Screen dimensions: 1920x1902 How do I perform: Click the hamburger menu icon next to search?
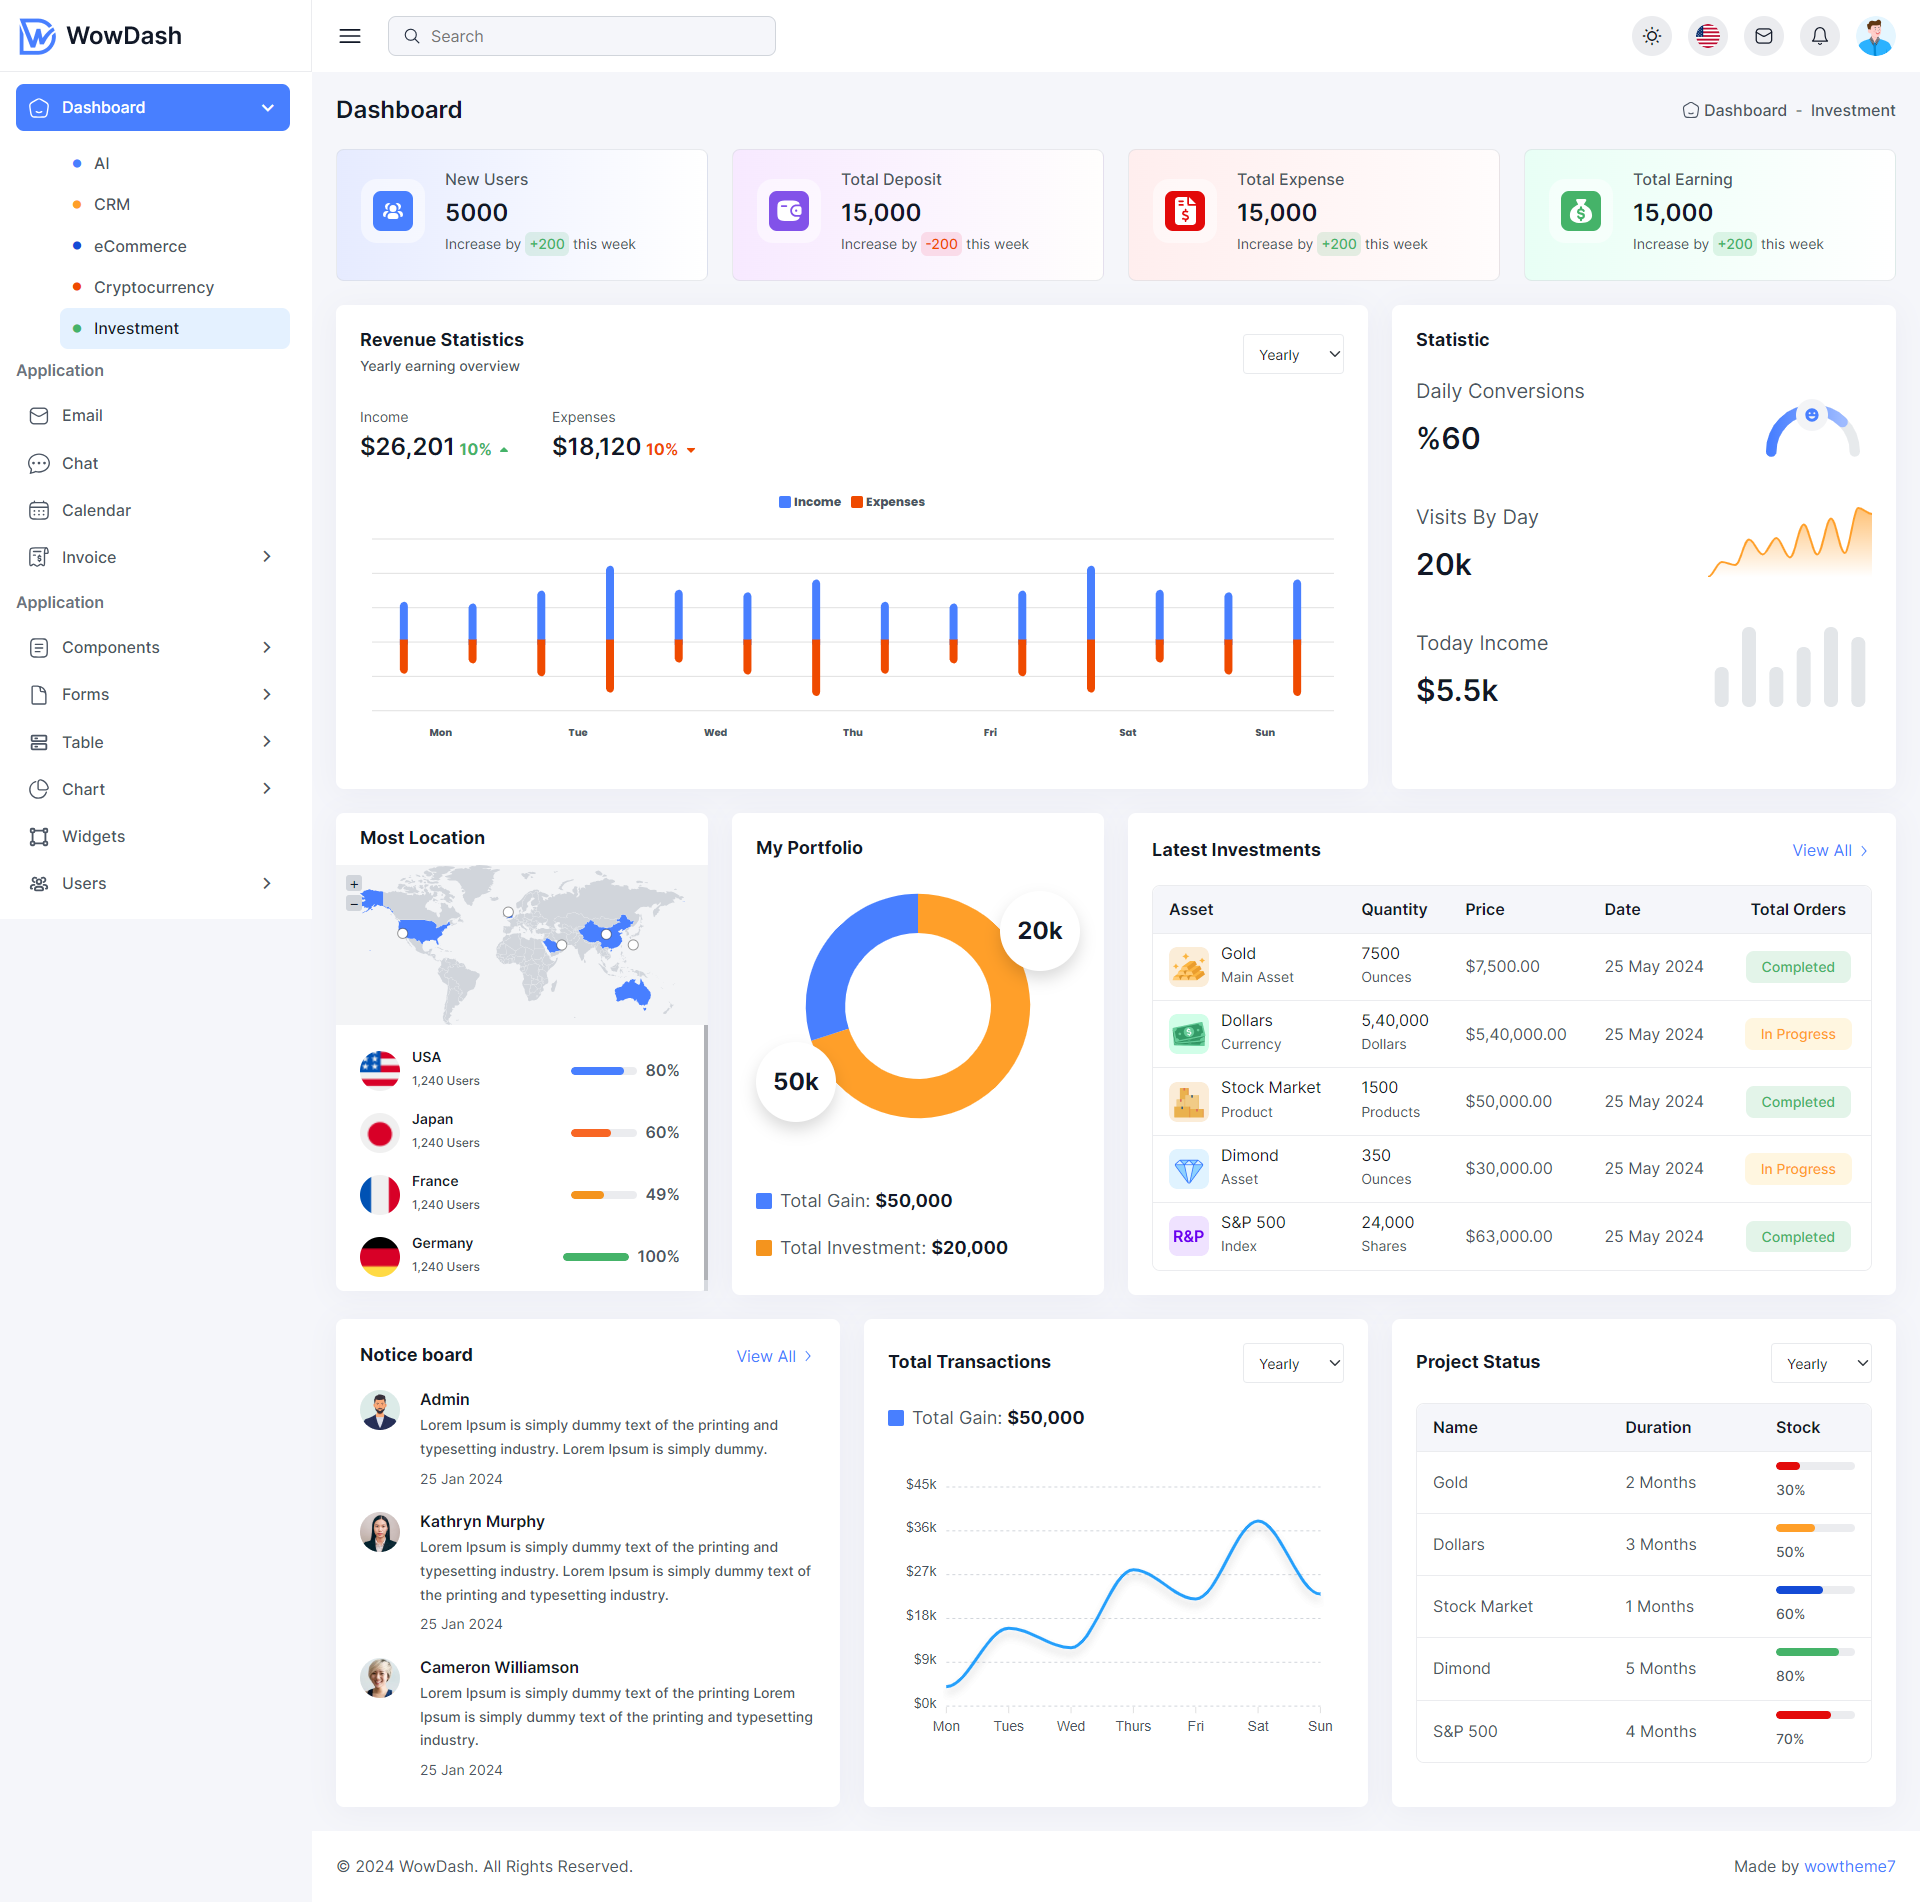tap(349, 35)
